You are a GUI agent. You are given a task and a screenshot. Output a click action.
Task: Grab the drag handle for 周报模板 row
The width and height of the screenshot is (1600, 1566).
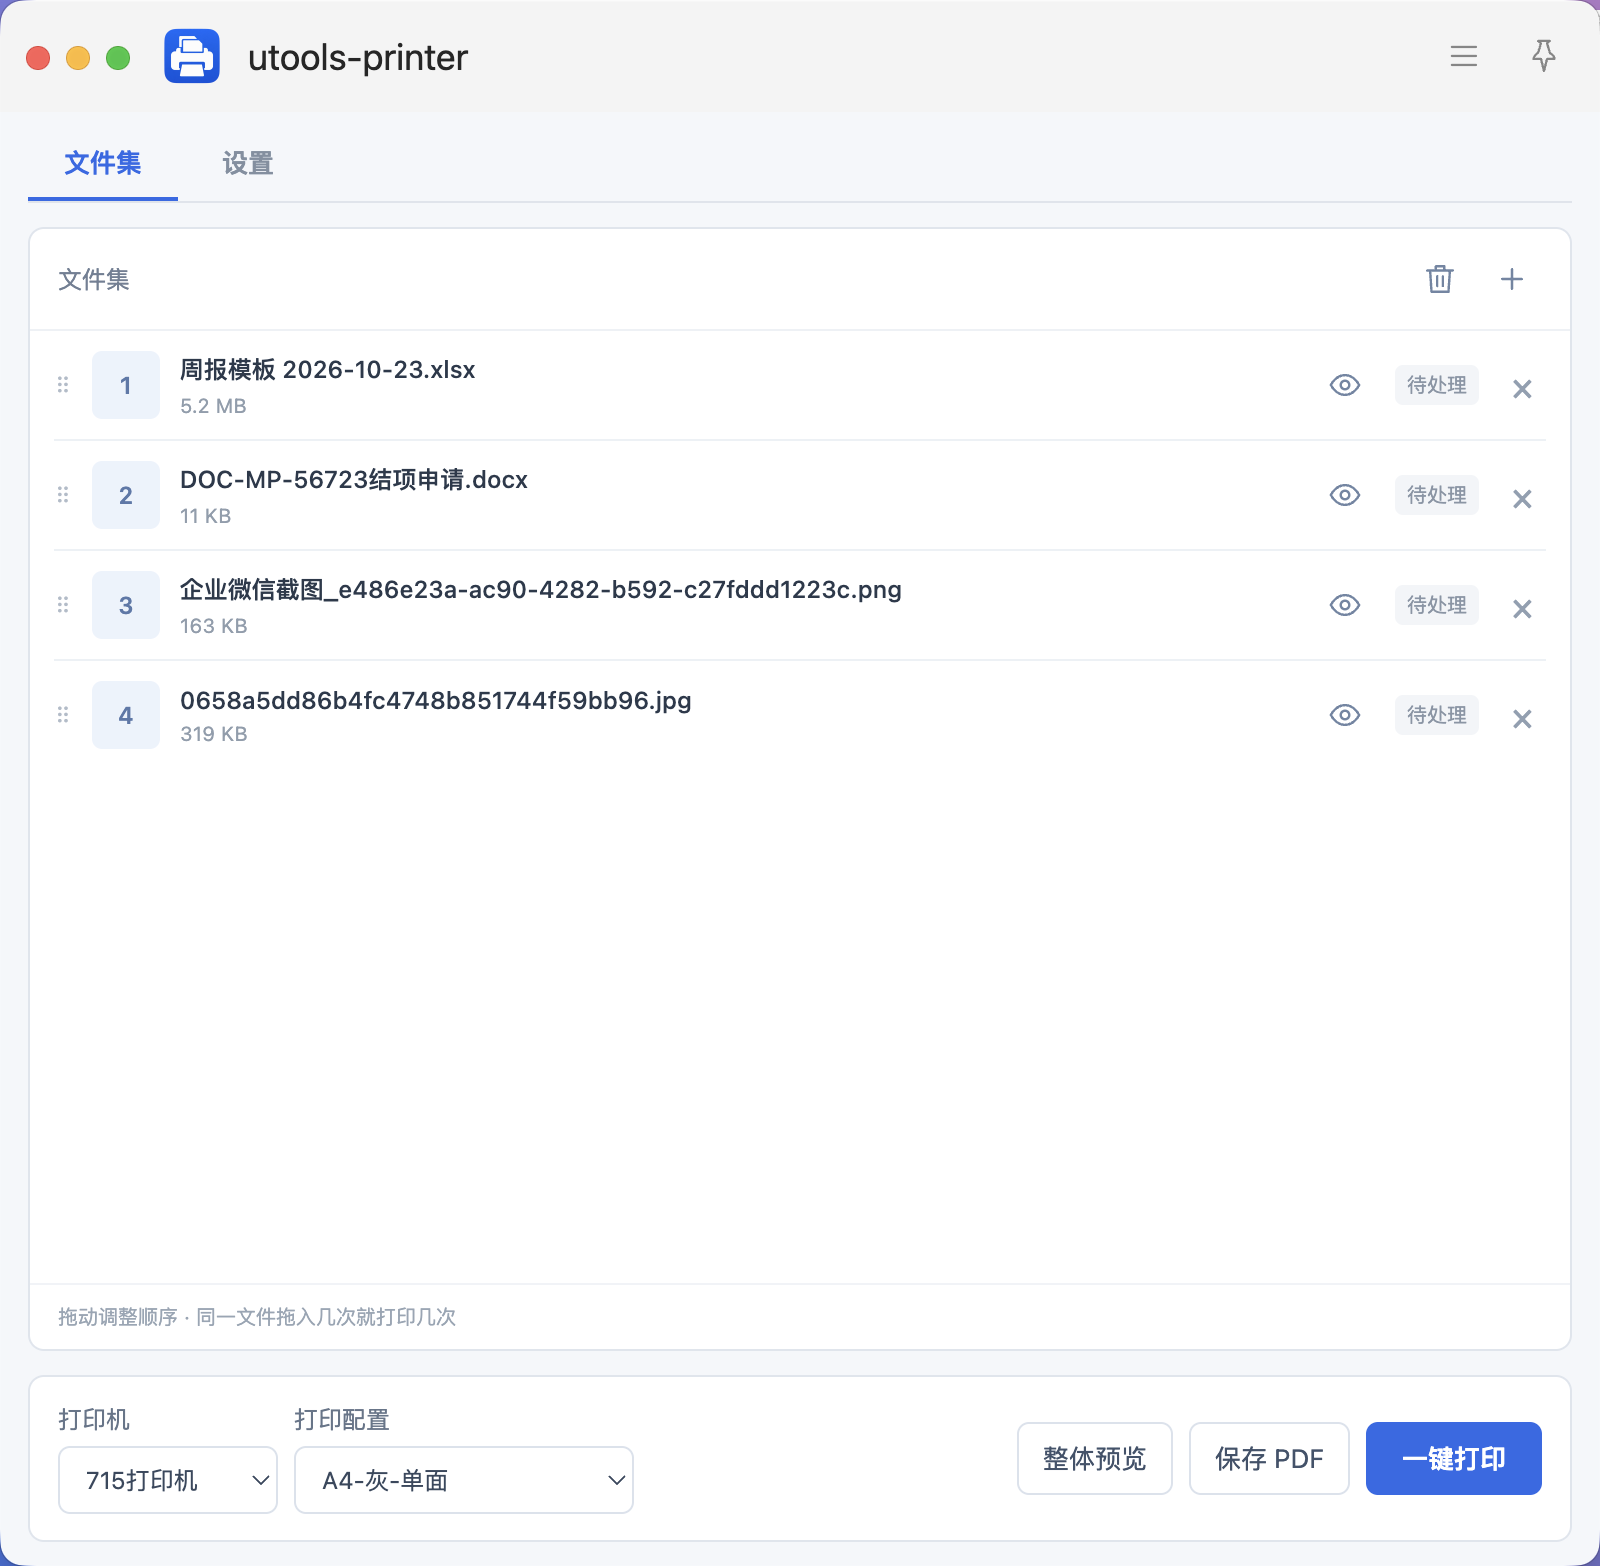point(63,385)
